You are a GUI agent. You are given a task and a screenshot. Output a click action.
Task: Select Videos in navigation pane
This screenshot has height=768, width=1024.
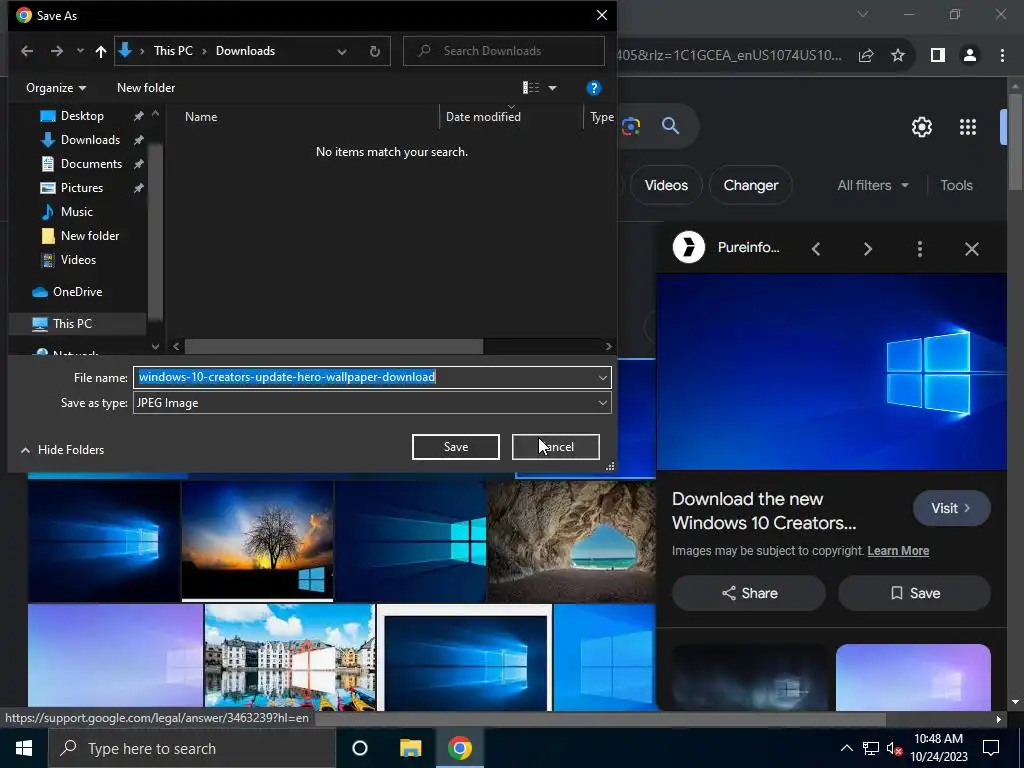point(78,260)
